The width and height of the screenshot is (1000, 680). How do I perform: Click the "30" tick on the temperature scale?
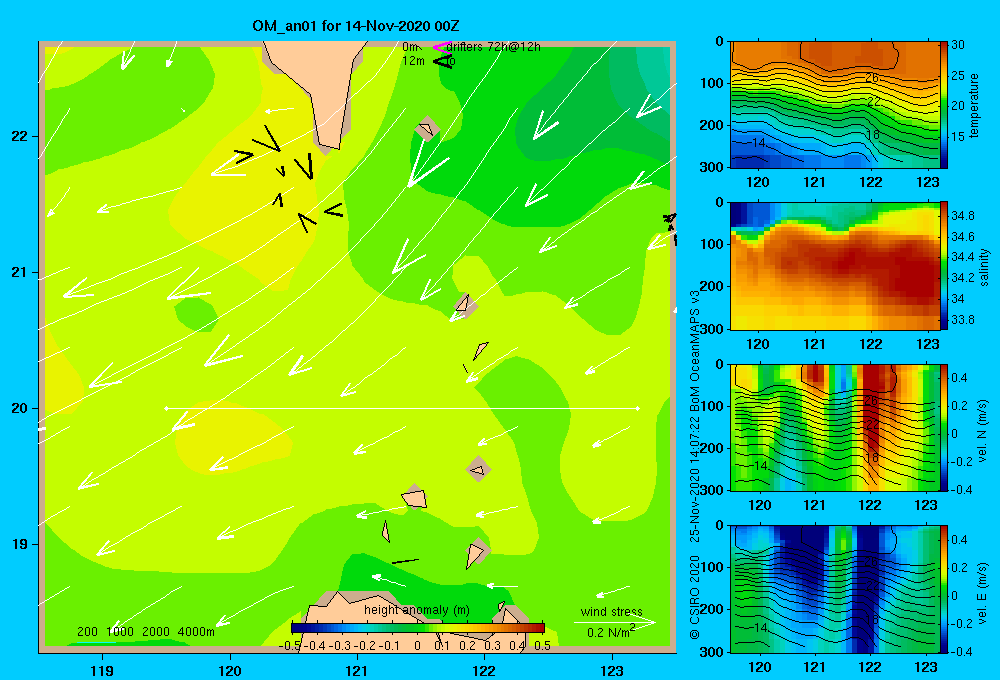point(958,45)
